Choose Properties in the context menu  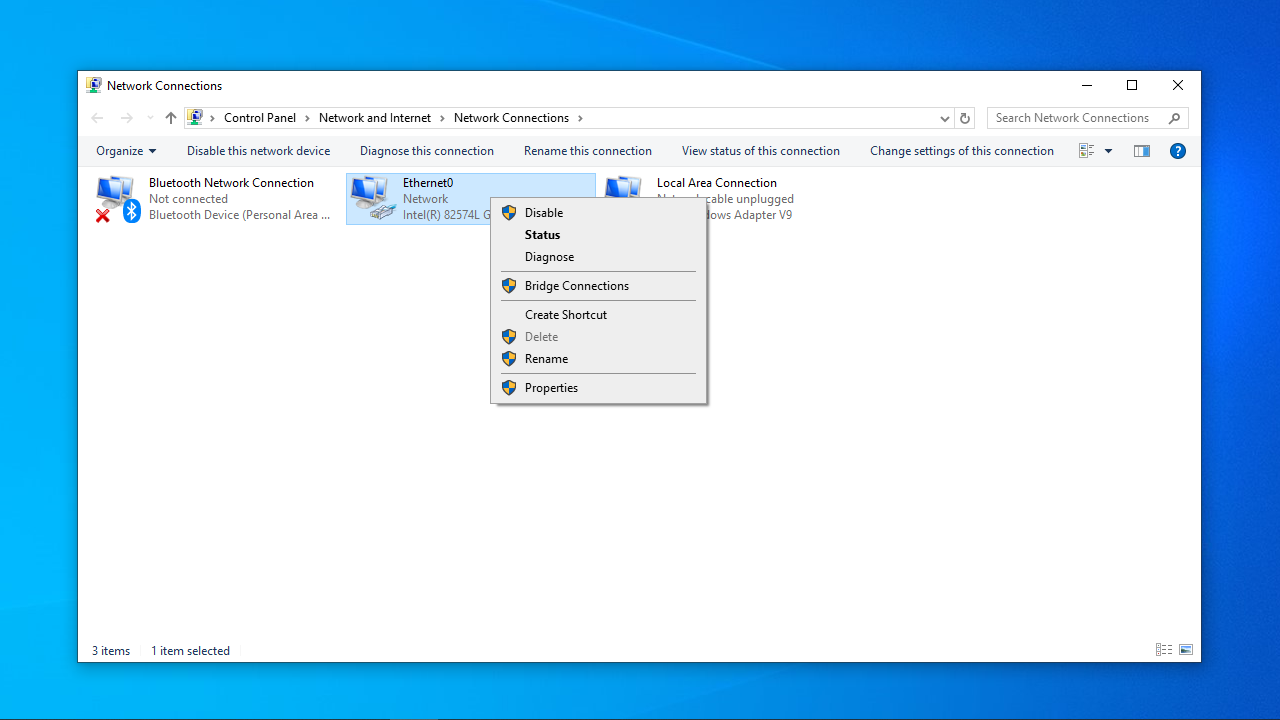point(551,388)
